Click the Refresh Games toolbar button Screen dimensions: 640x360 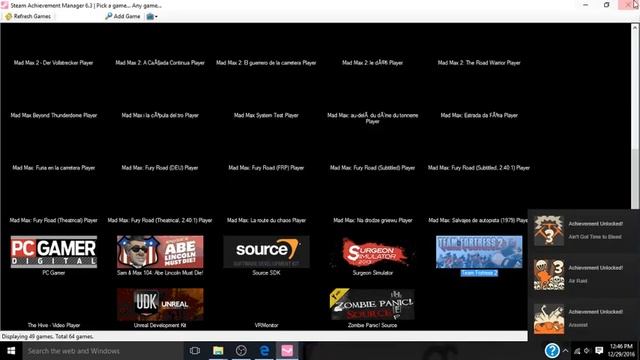pos(28,16)
